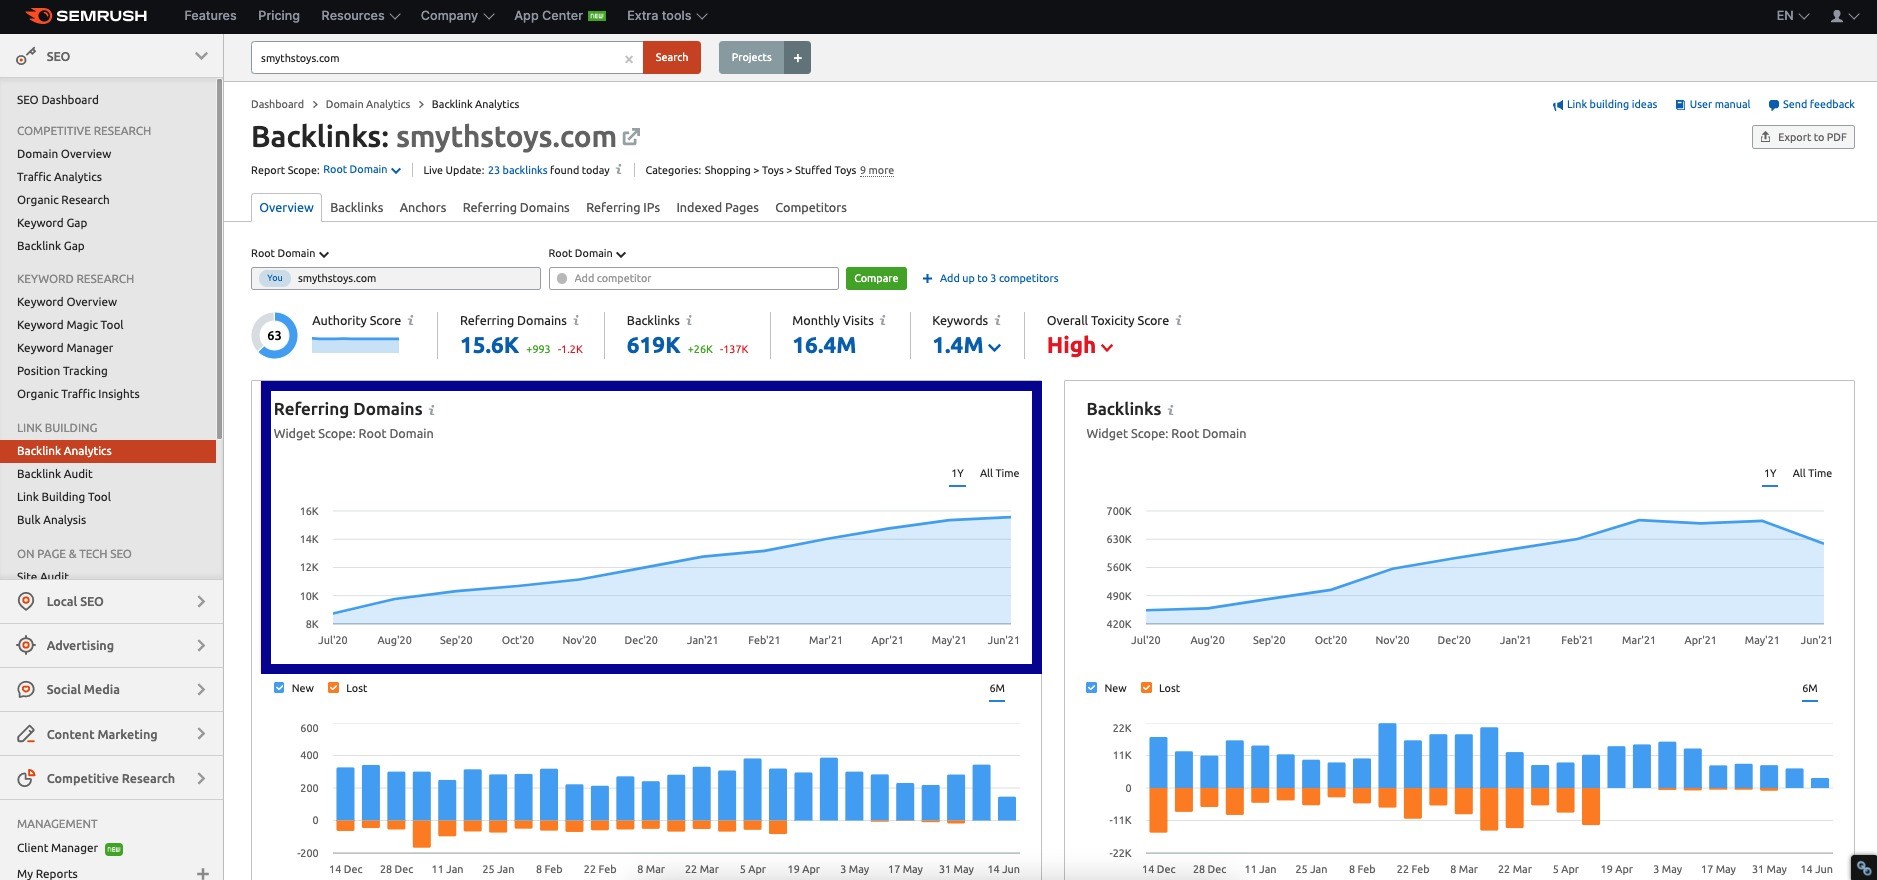
Task: Switch to the Backlinks tab
Action: 357,208
